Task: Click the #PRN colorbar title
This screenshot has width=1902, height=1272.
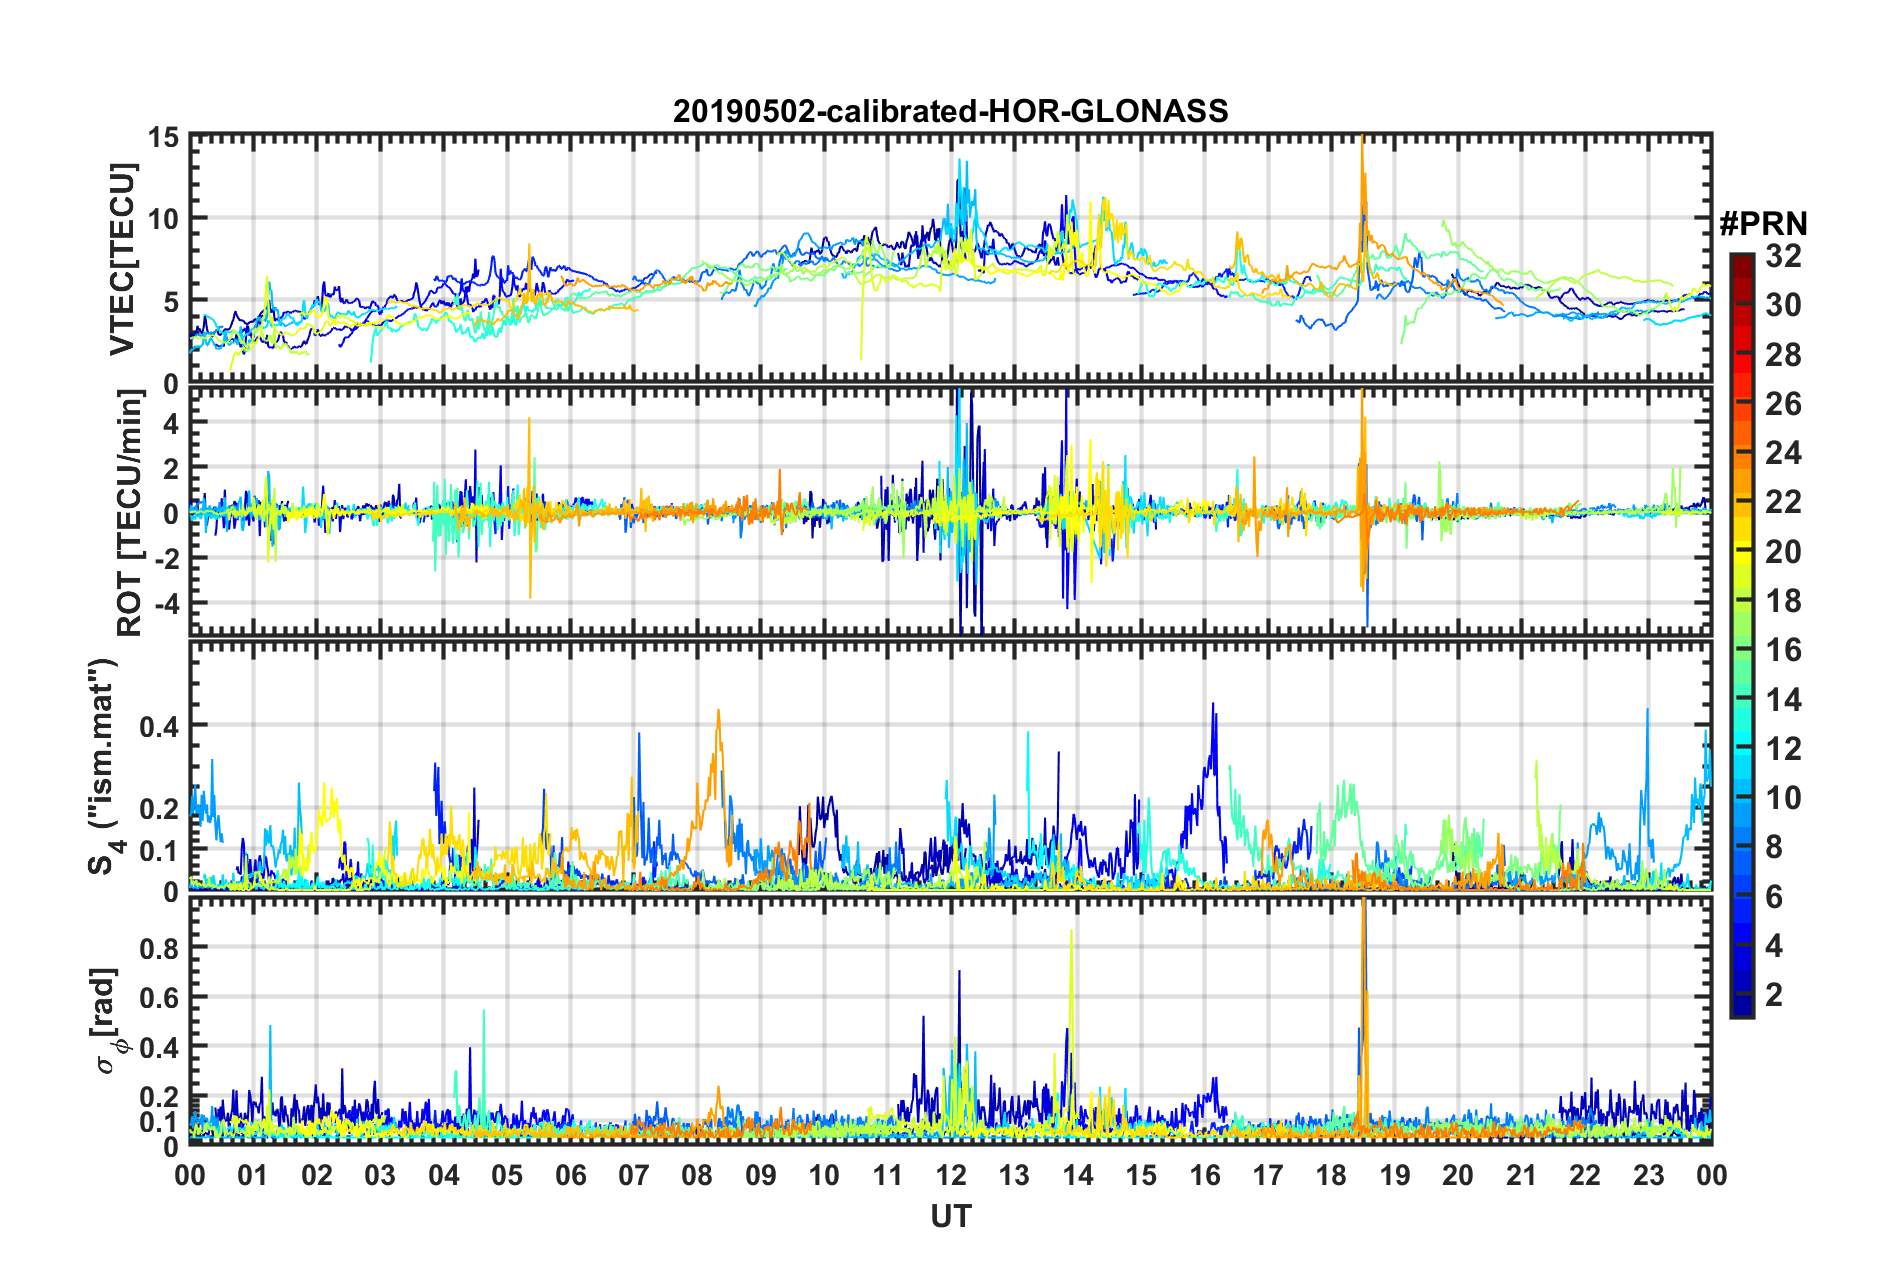Action: (1763, 224)
